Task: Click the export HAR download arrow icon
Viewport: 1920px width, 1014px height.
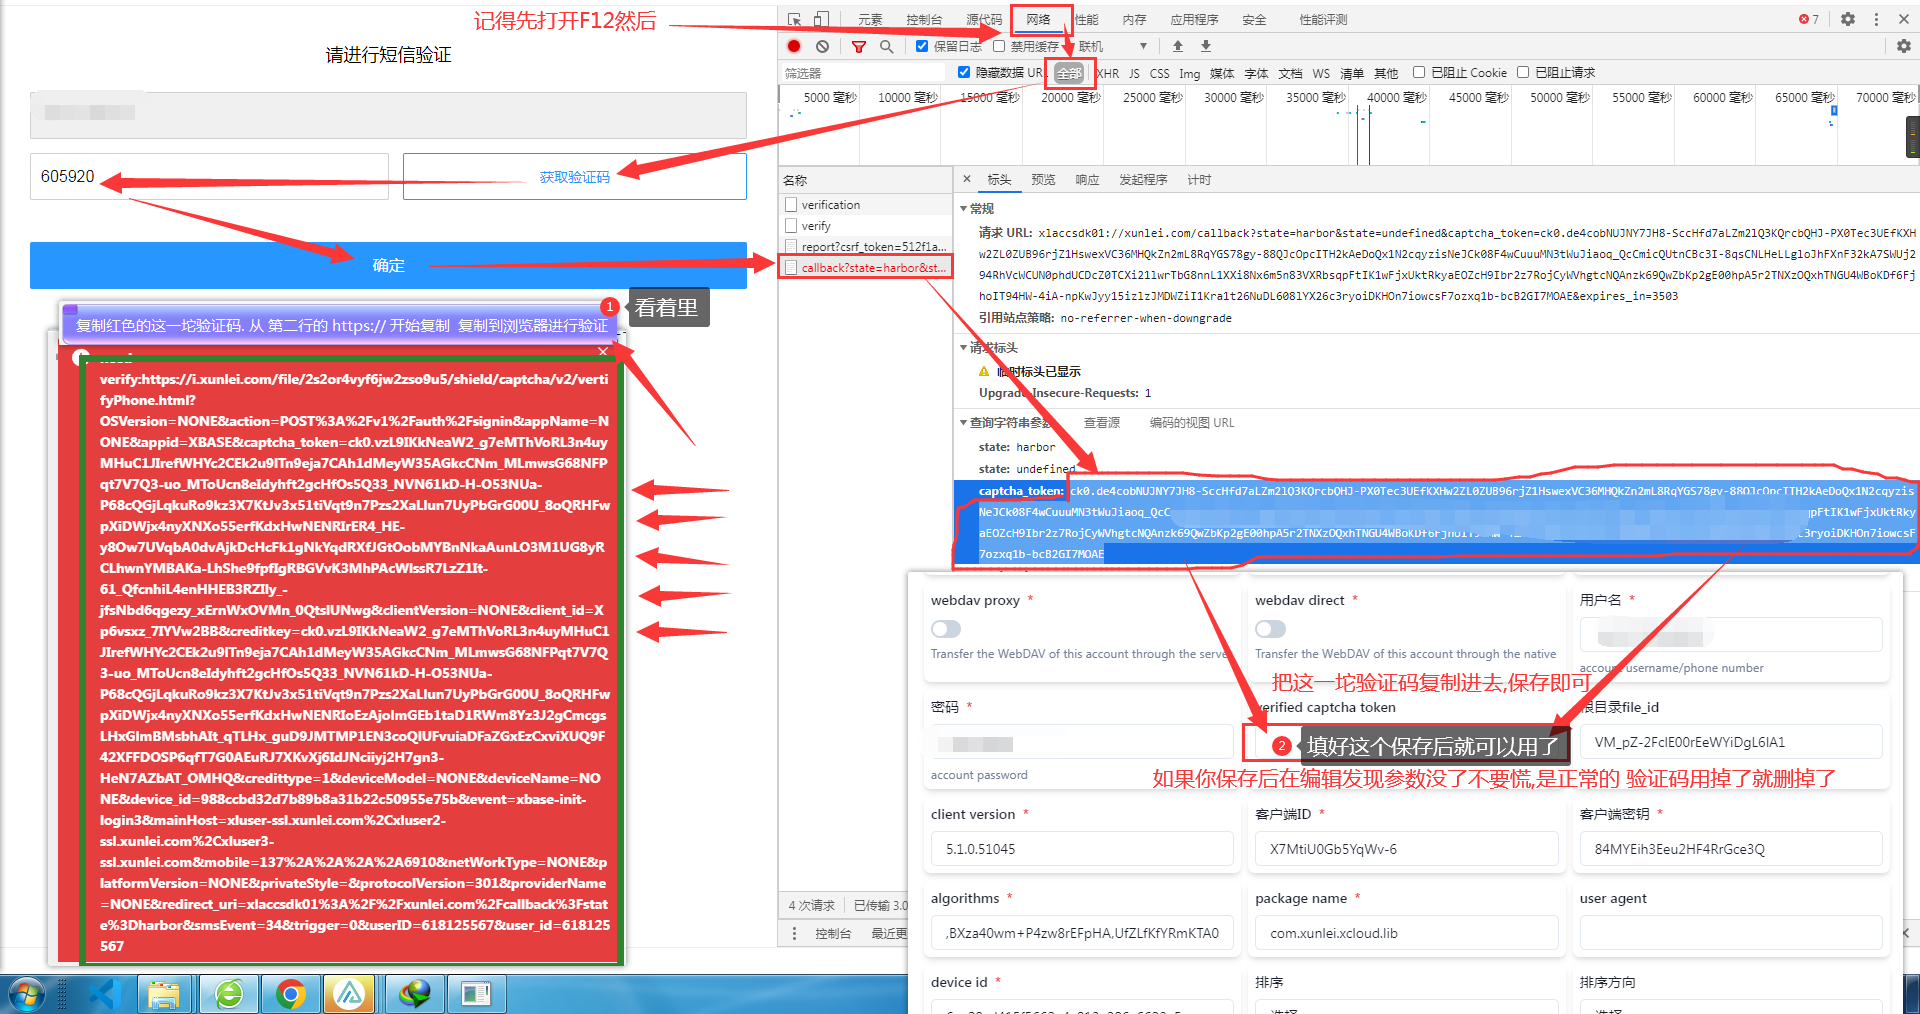Action: 1206,46
